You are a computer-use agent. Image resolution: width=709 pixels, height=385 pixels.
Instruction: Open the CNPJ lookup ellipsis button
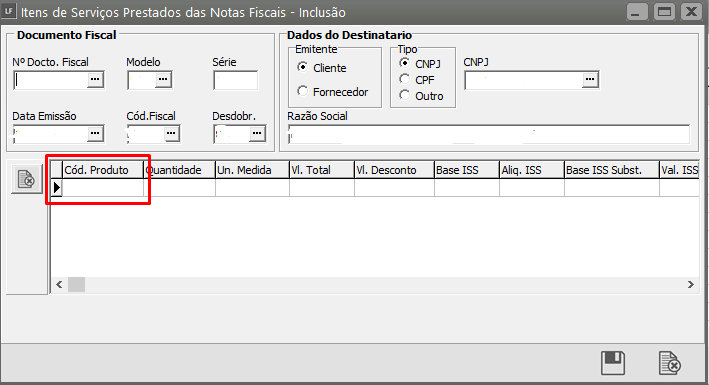(x=590, y=80)
